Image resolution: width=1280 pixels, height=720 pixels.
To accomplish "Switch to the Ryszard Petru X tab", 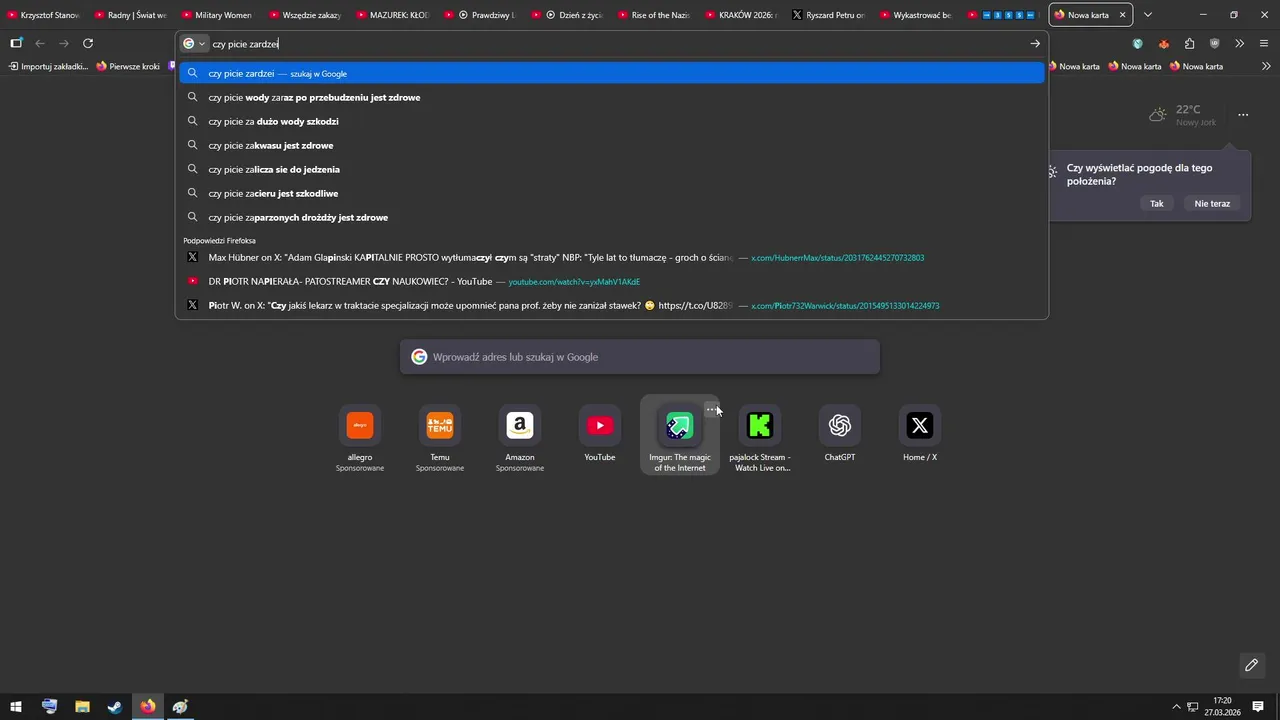I will coord(828,15).
